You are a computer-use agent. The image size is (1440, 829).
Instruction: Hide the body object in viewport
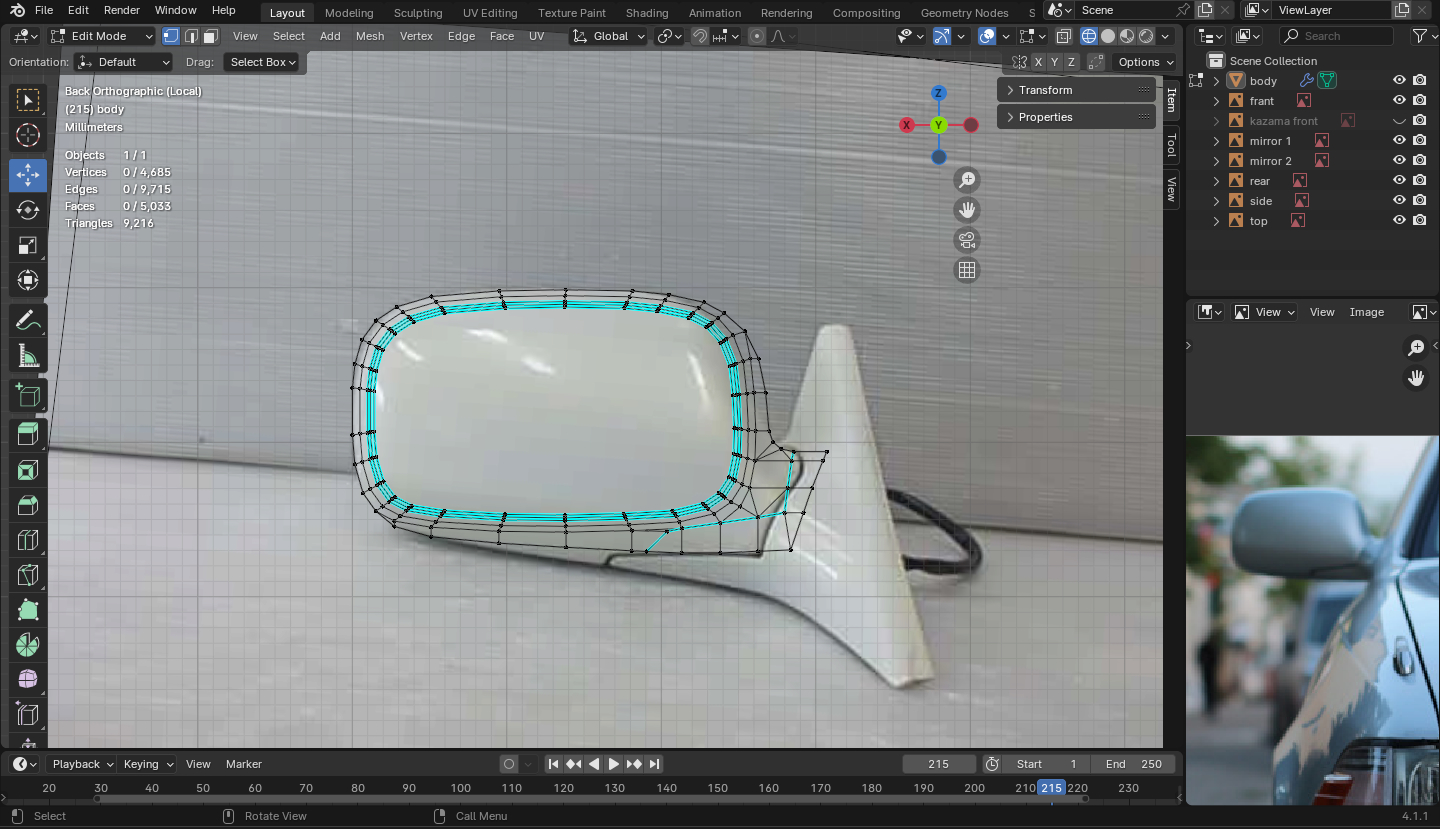pyautogui.click(x=1399, y=81)
